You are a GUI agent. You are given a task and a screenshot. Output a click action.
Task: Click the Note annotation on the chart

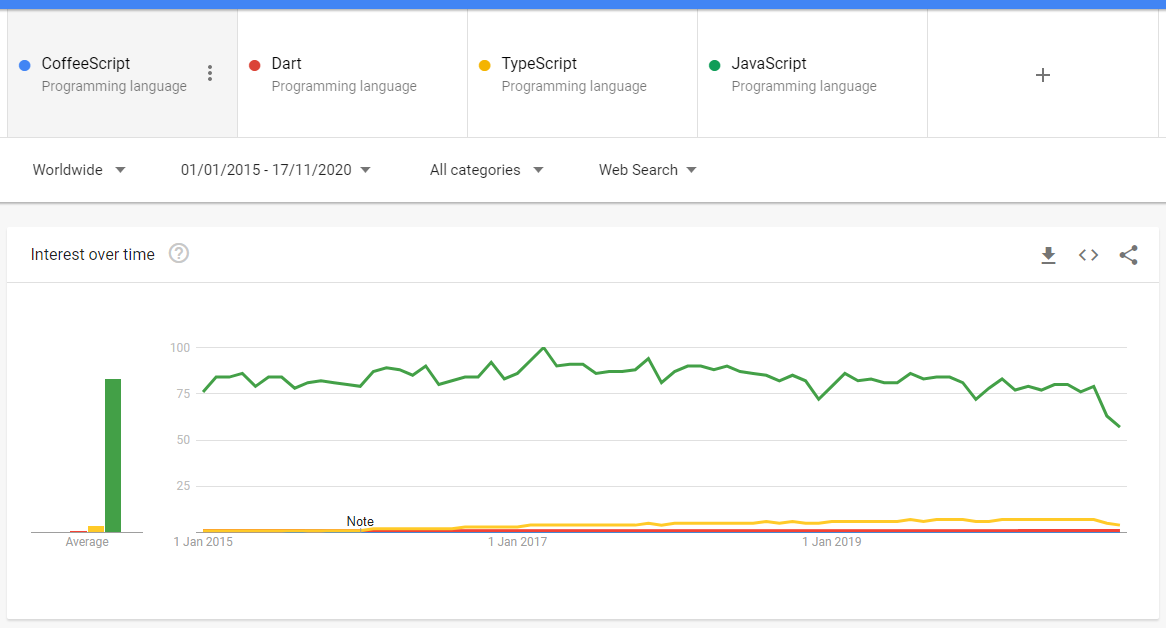click(x=359, y=521)
